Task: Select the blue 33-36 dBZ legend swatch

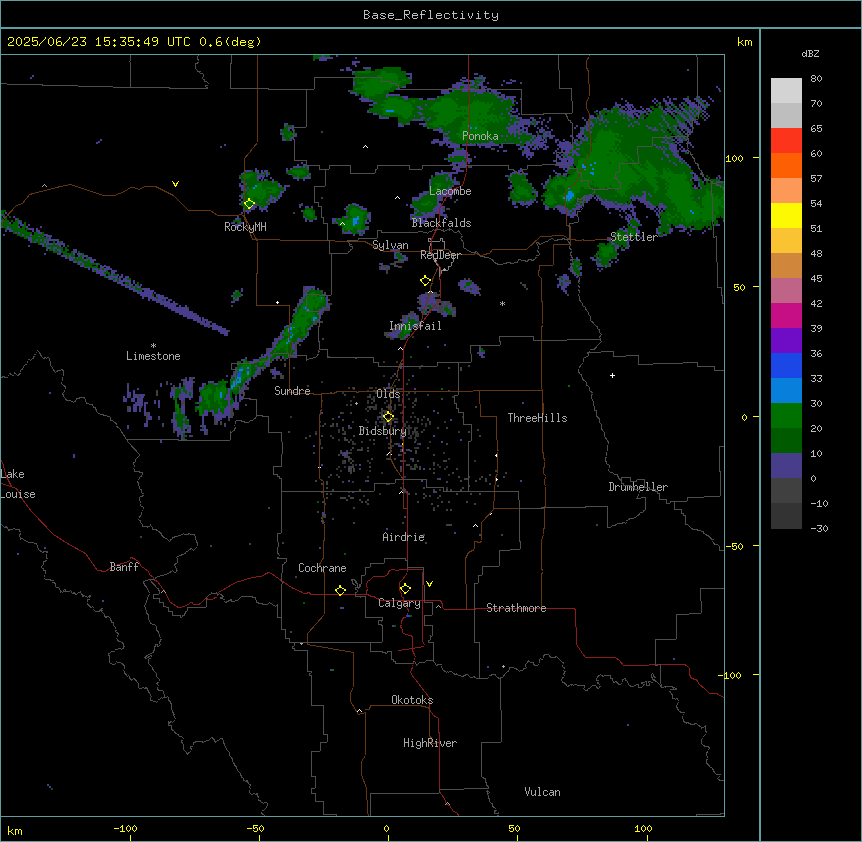Action: point(786,365)
